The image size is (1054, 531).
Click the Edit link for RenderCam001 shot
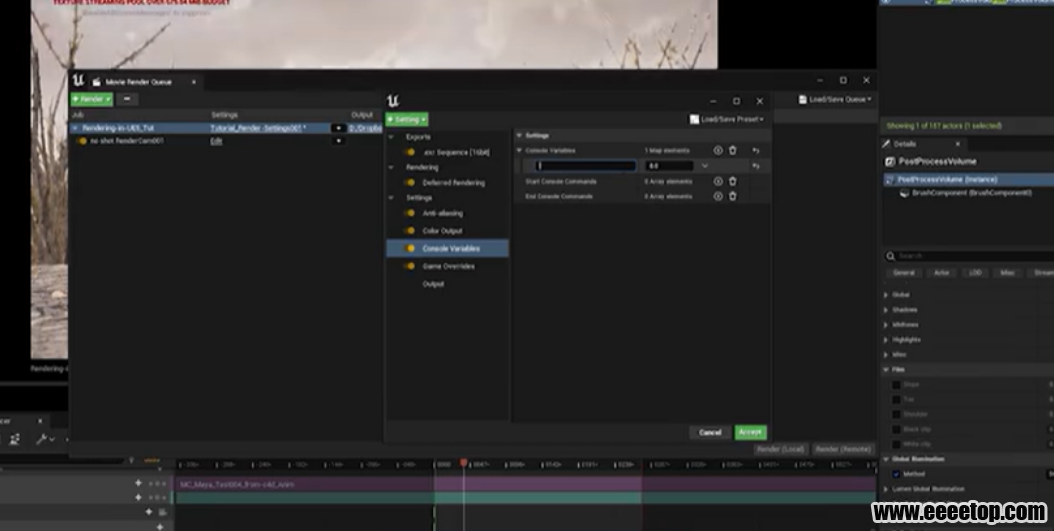tap(216, 141)
